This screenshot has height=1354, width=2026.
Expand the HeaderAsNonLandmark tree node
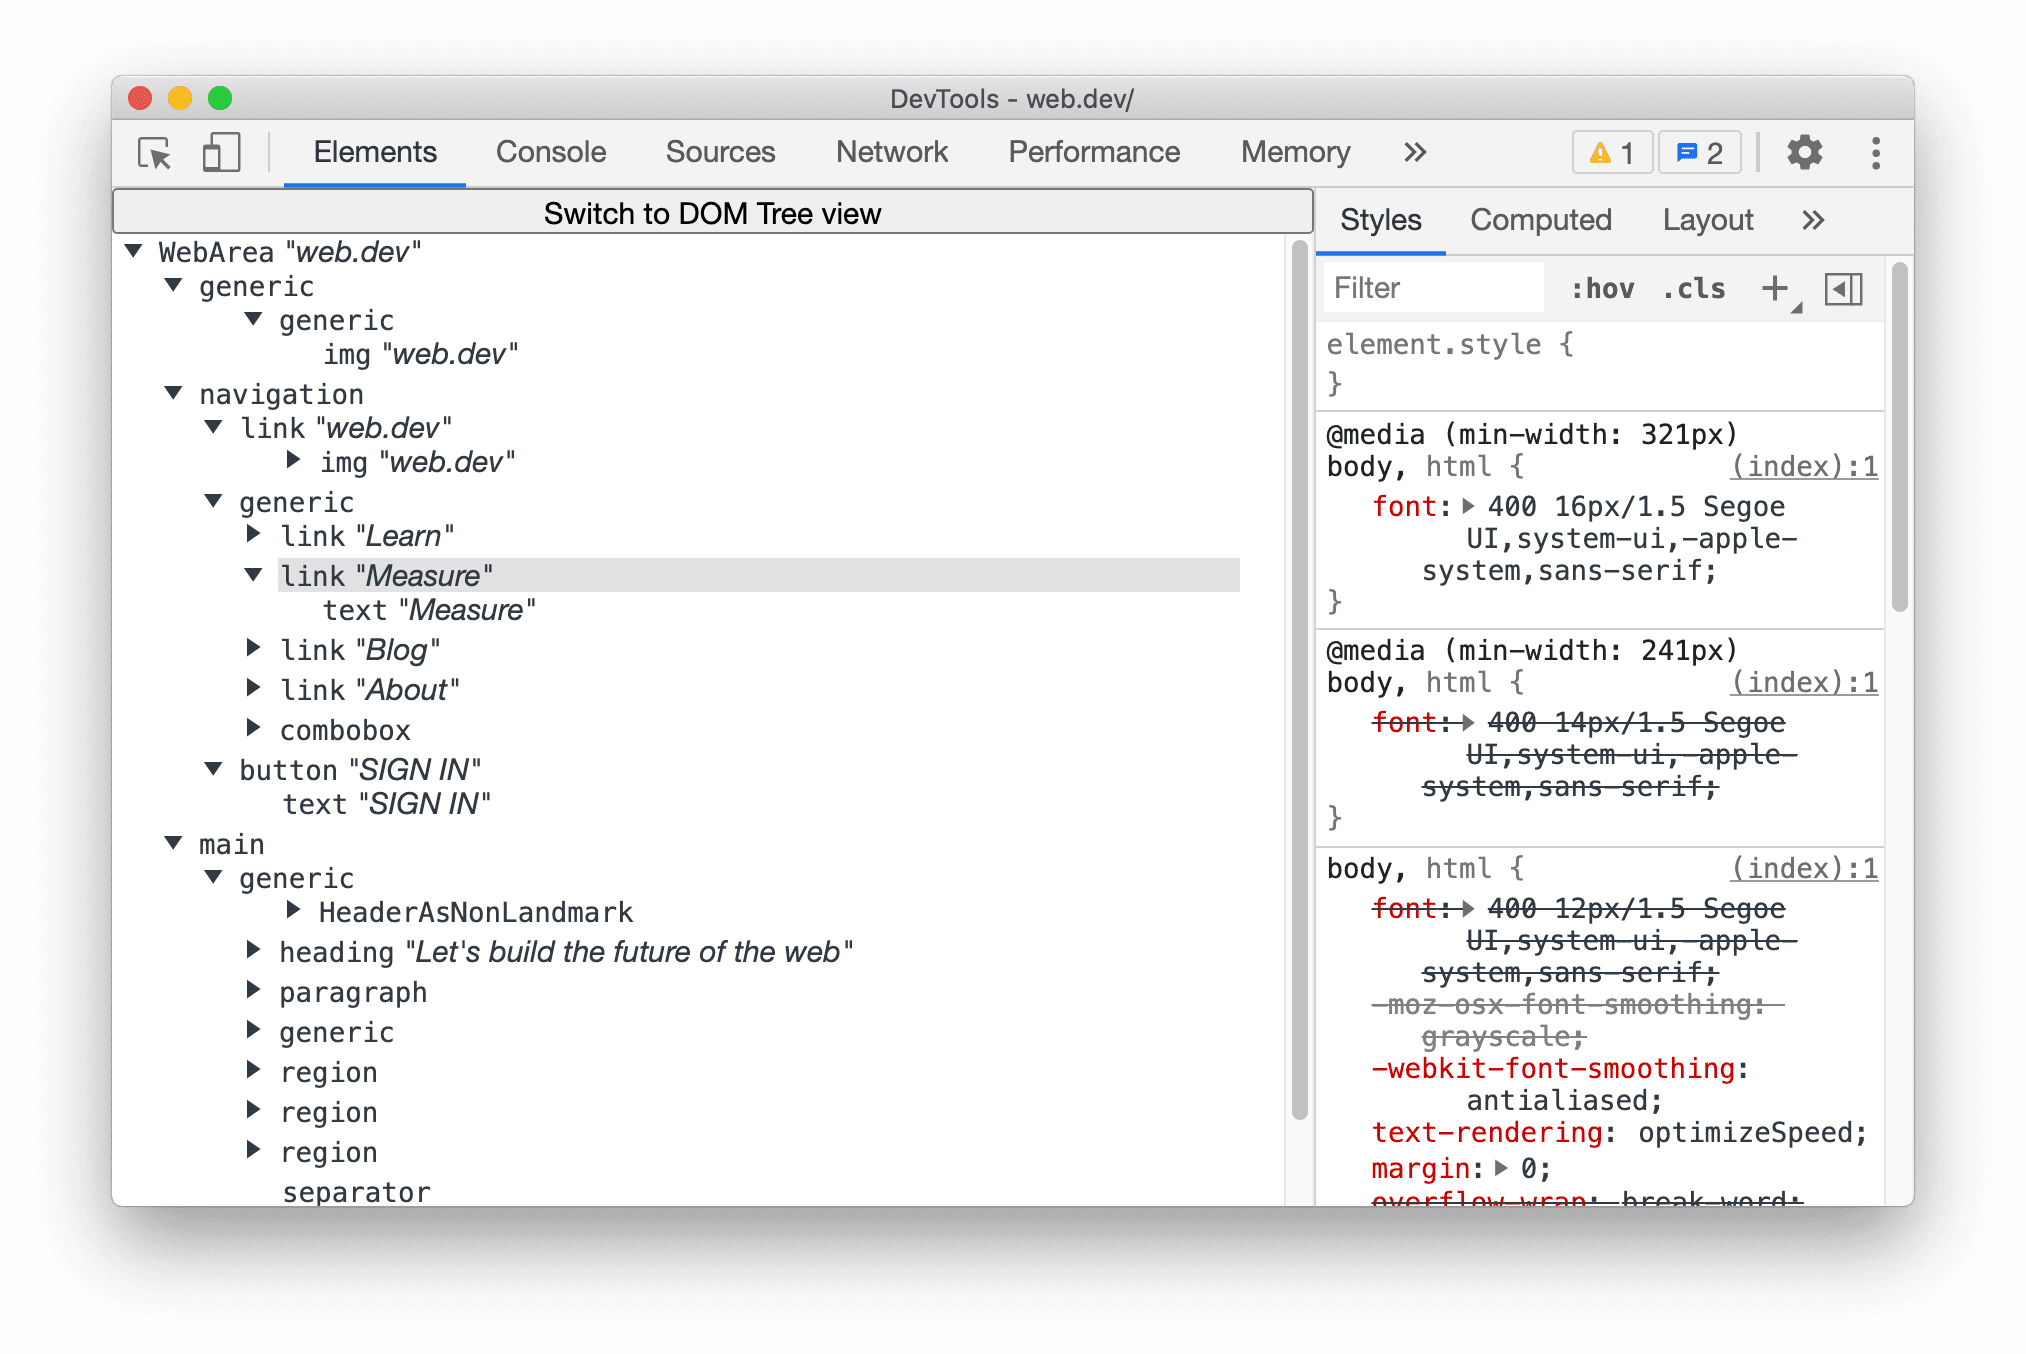[296, 914]
